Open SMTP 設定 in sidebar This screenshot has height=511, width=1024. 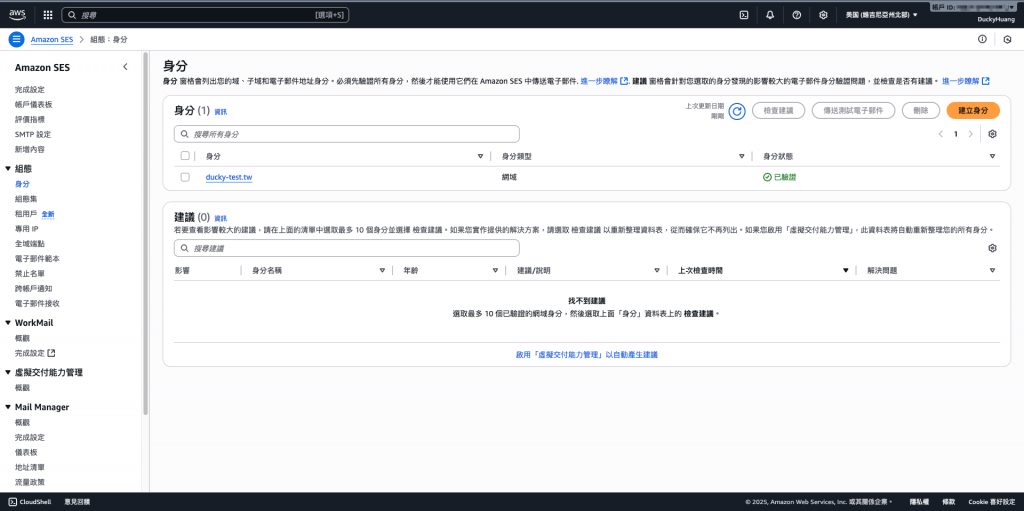33,135
